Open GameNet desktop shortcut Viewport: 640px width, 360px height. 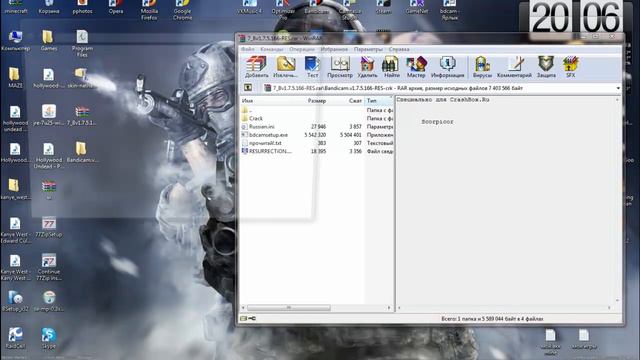[417, 7]
